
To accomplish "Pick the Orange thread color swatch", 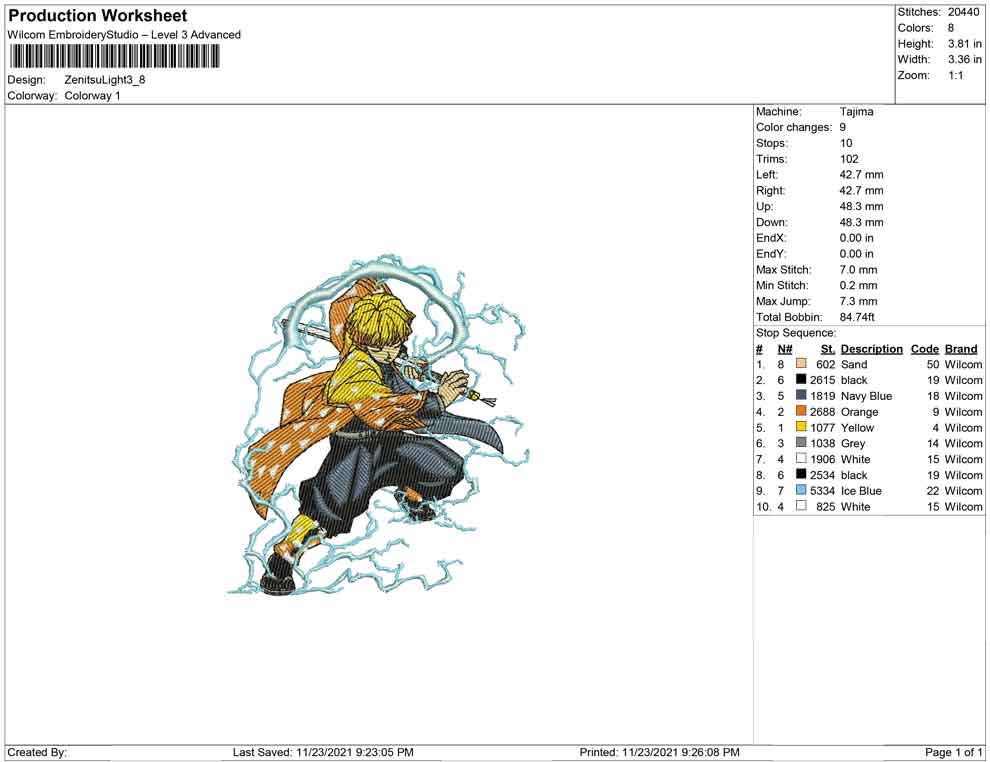I will coord(801,412).
